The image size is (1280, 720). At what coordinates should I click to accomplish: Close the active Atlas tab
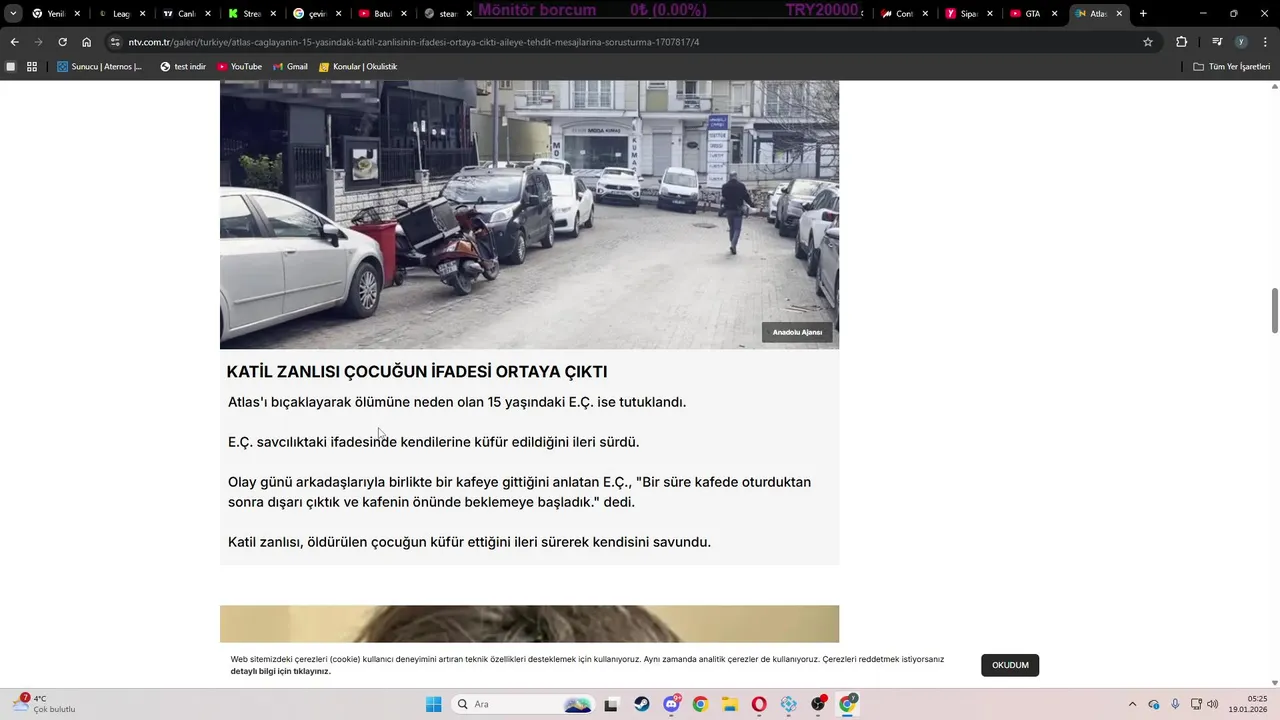click(1120, 14)
